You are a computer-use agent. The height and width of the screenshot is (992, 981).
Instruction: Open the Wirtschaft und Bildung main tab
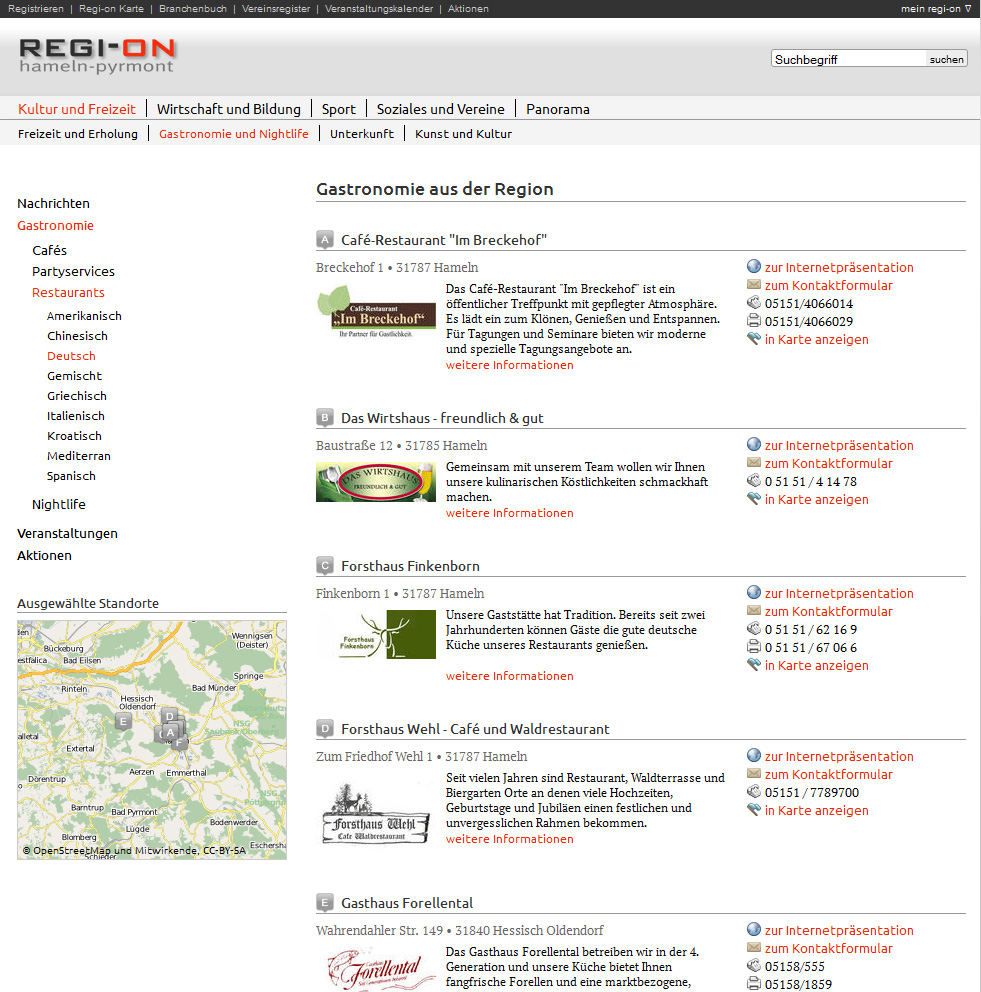click(x=229, y=109)
